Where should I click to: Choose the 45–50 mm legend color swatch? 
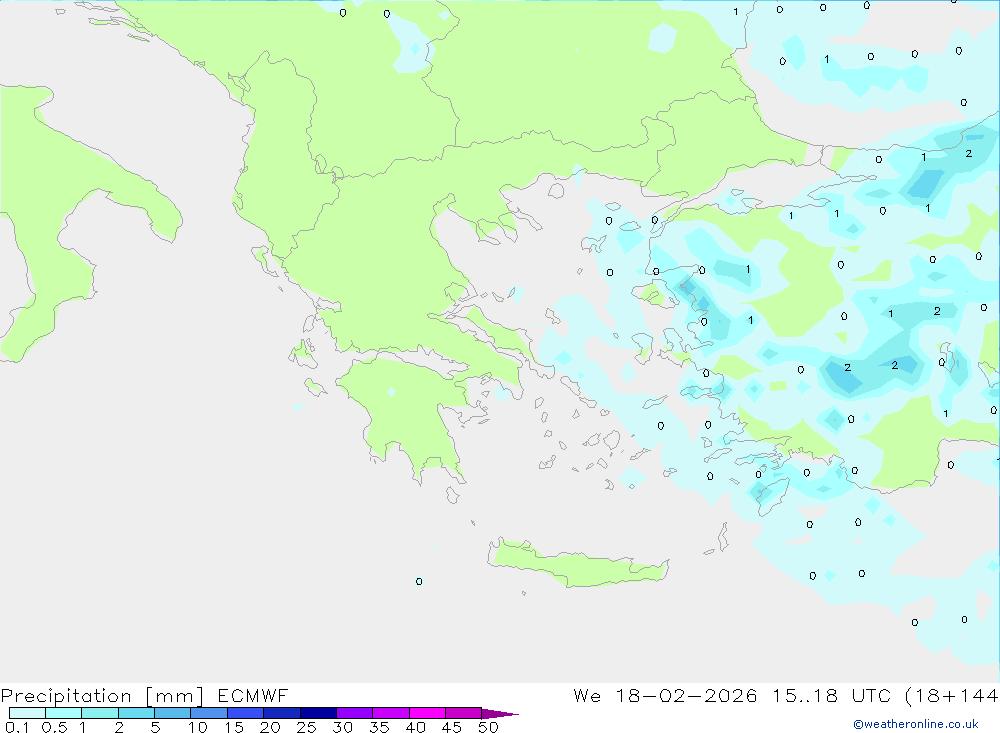463,713
